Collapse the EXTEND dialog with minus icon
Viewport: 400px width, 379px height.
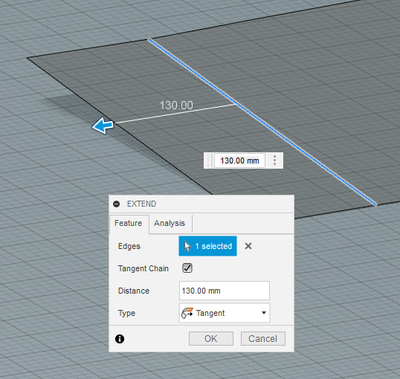coord(116,204)
